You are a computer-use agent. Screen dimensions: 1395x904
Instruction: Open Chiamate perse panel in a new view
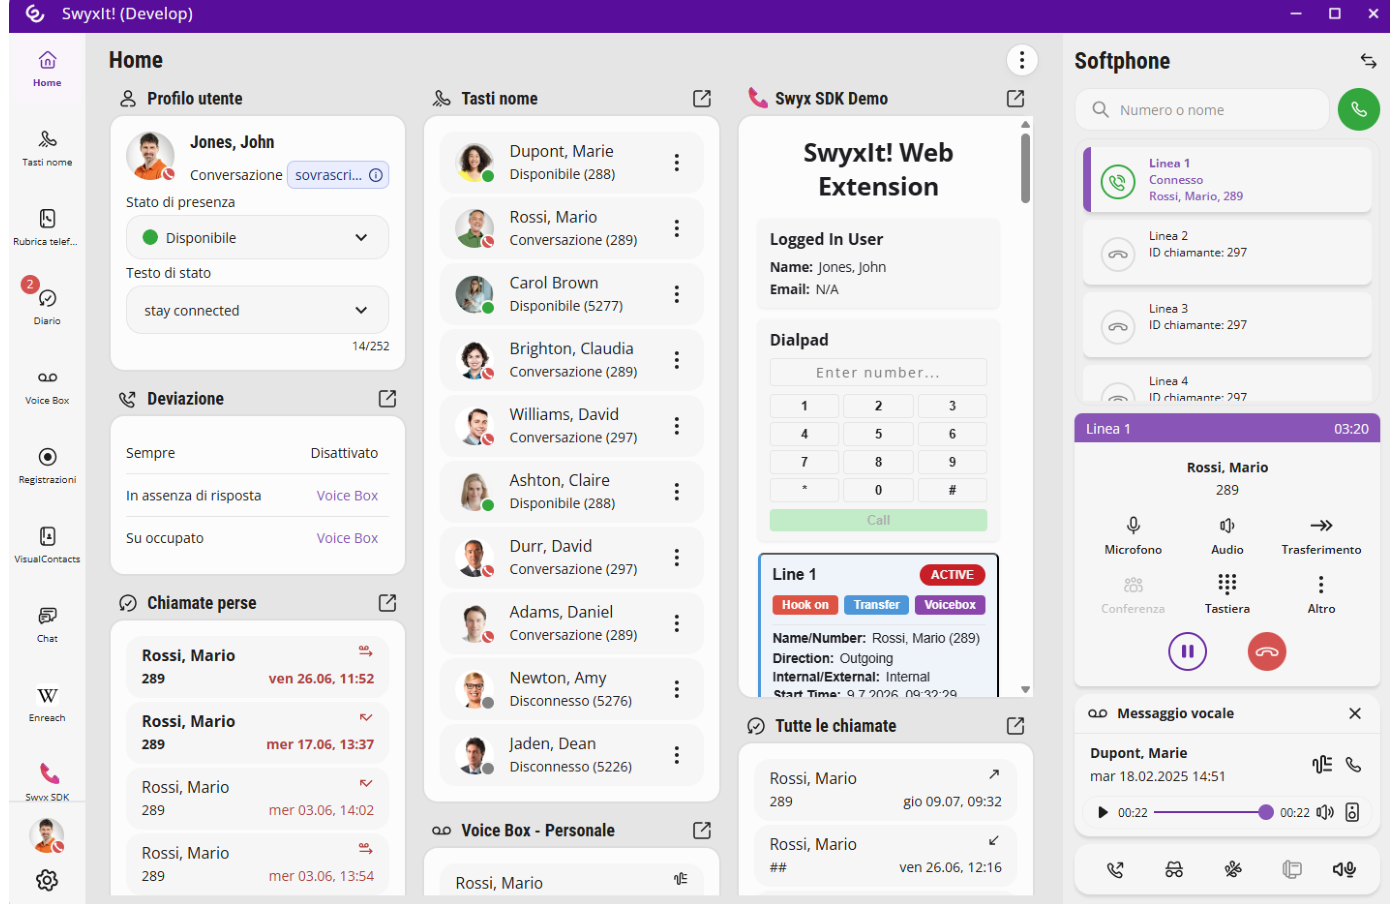388,603
